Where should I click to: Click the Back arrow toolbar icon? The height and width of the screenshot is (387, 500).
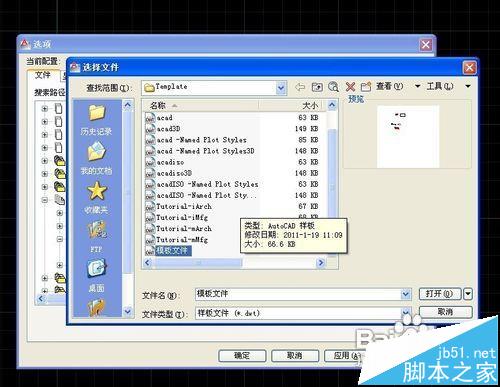(300, 87)
